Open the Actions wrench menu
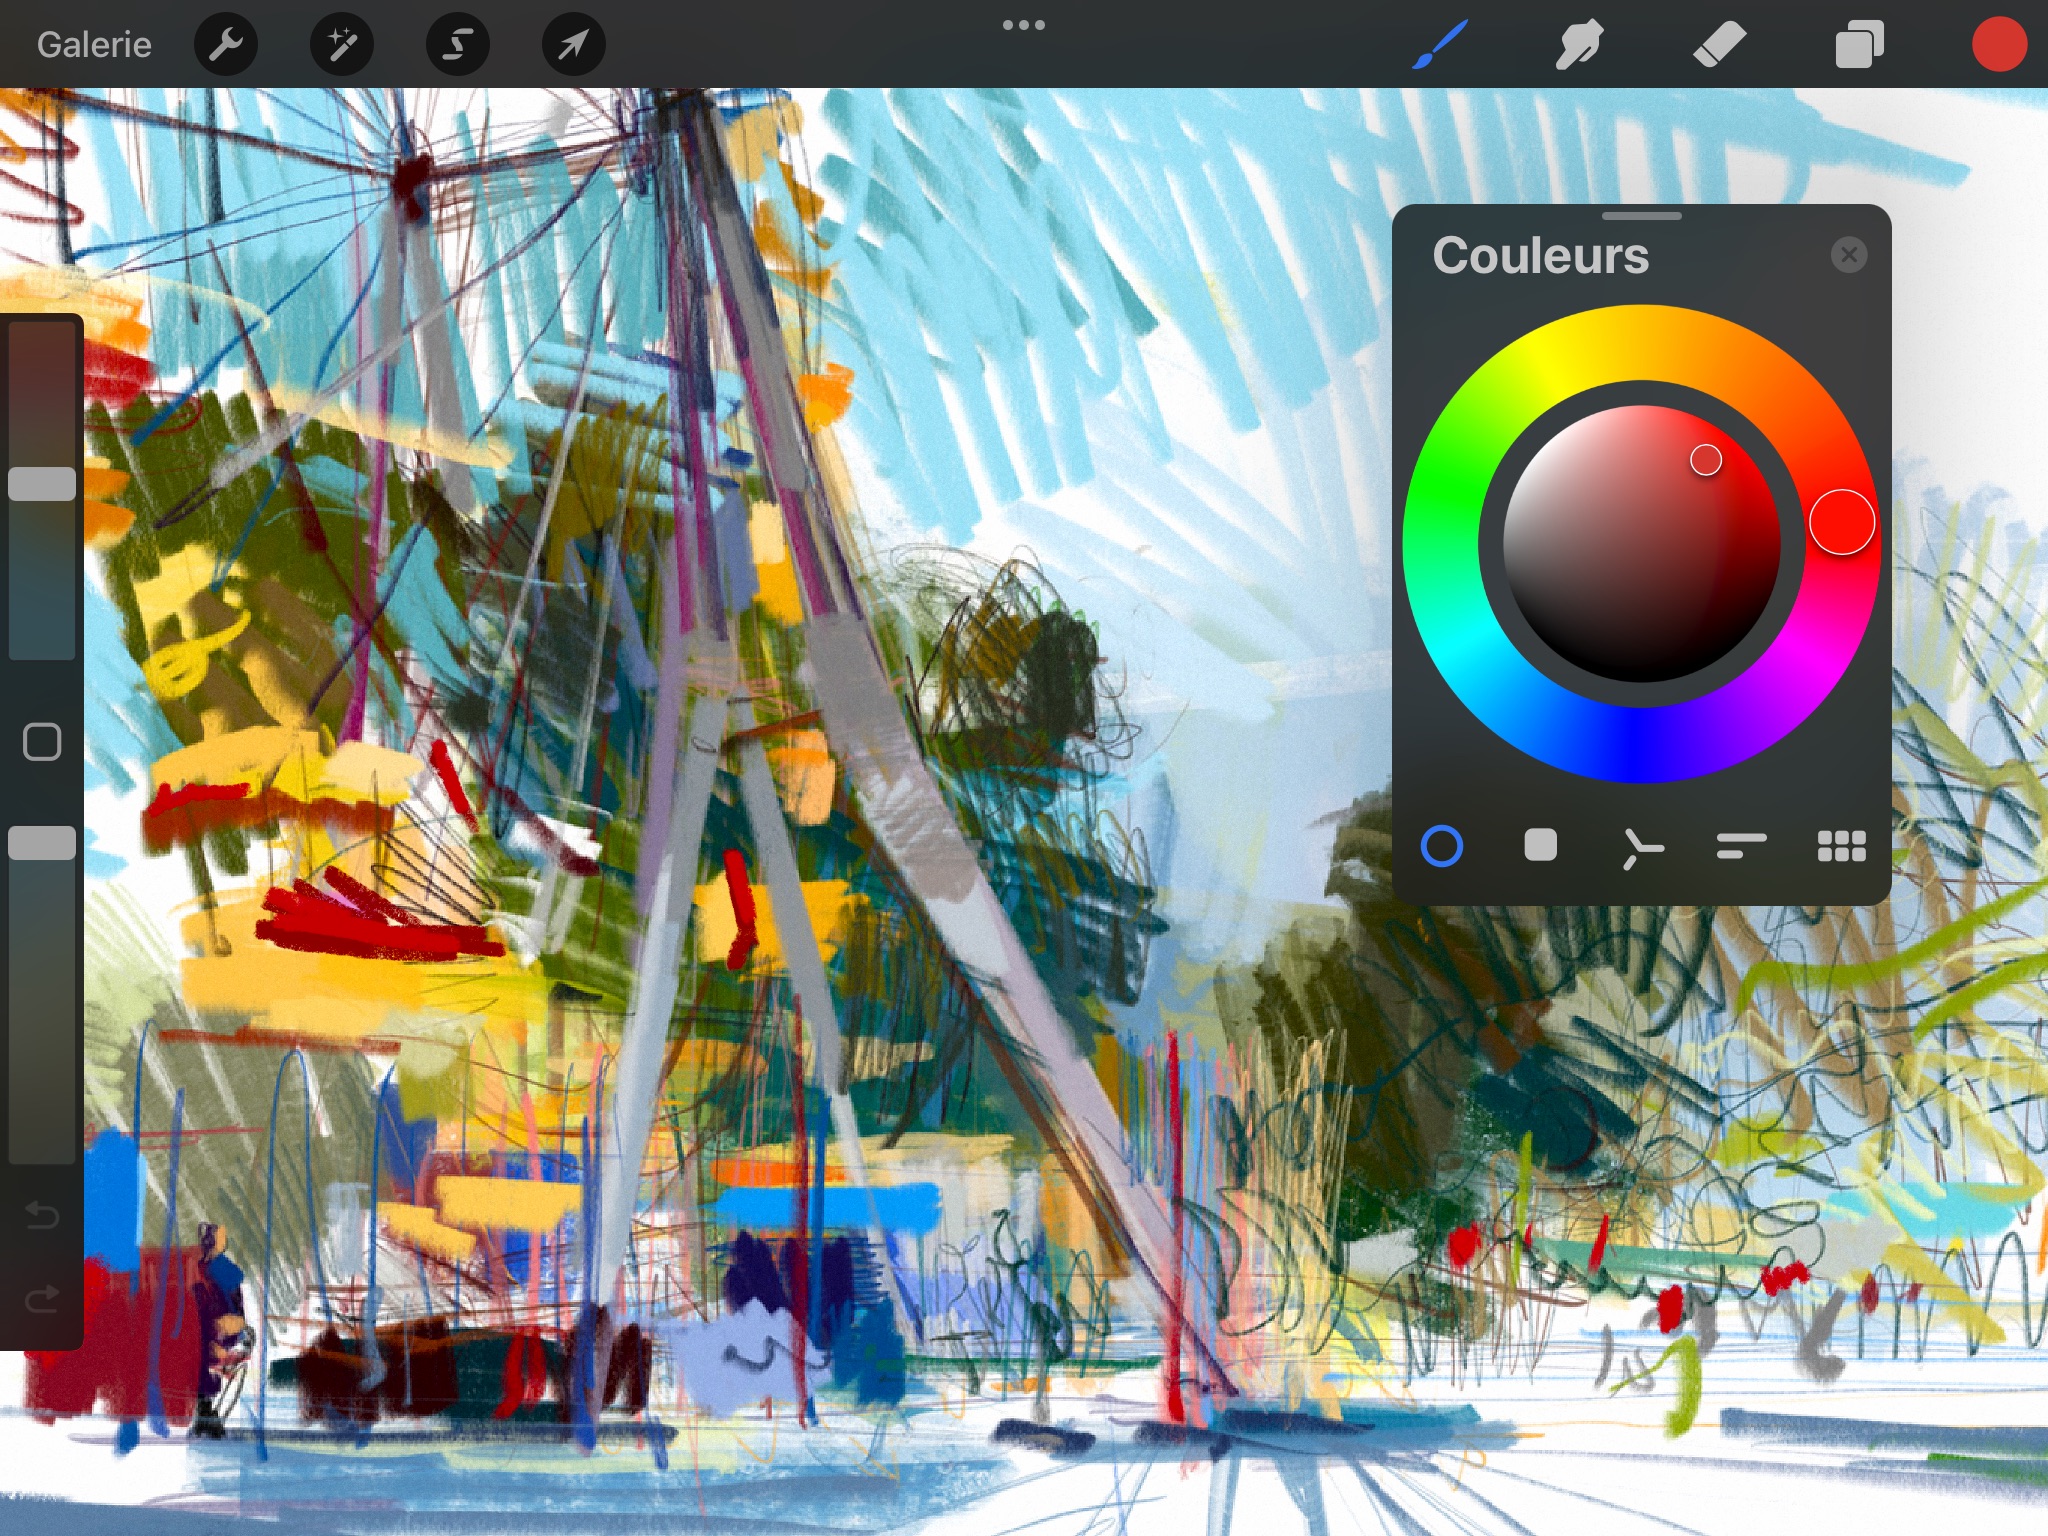The width and height of the screenshot is (2048, 1536). 226,45
